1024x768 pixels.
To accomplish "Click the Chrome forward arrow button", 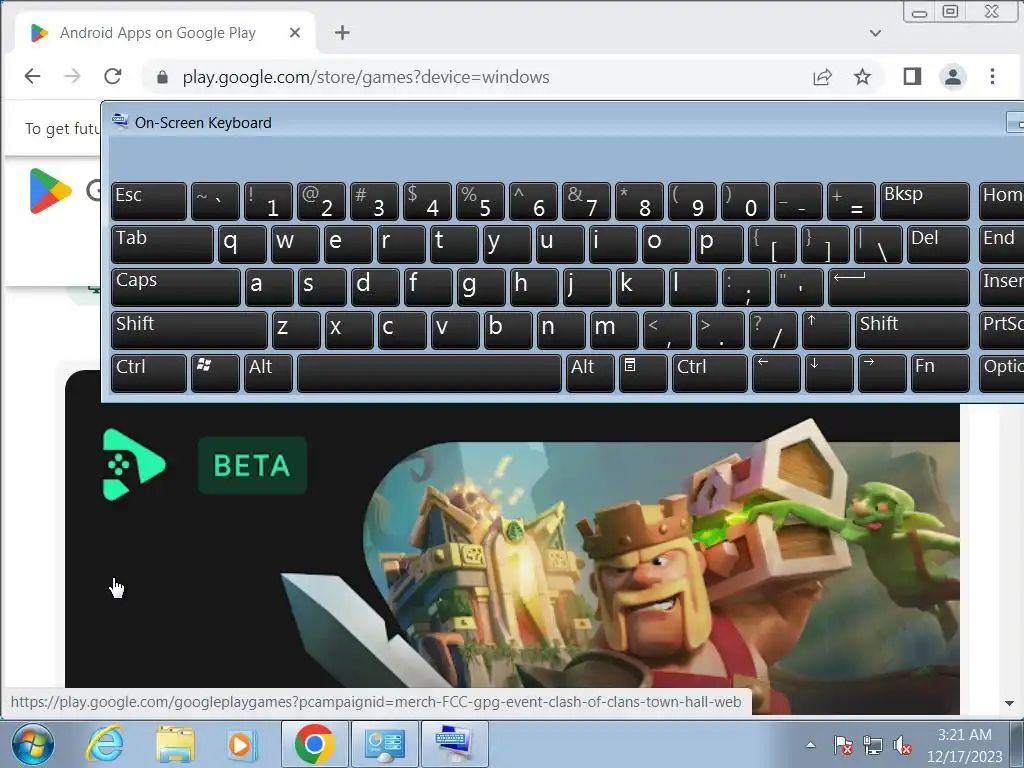I will pos(72,76).
